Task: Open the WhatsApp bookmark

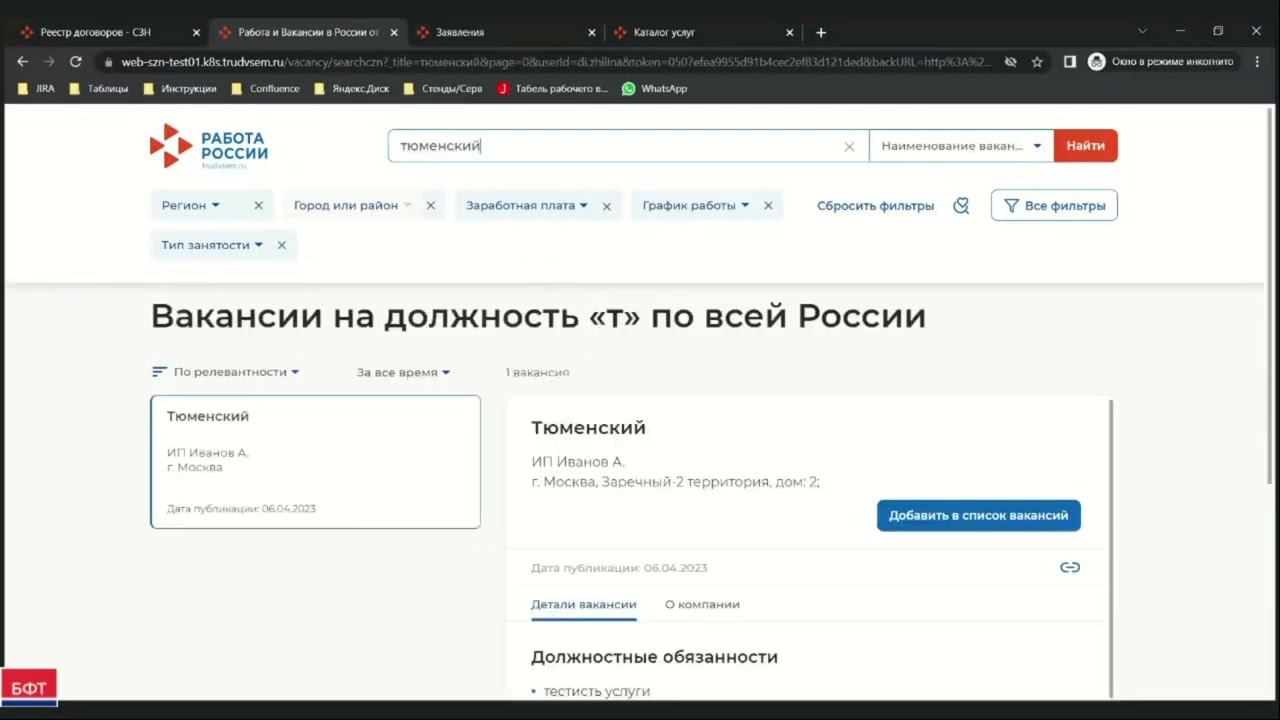Action: coord(654,88)
